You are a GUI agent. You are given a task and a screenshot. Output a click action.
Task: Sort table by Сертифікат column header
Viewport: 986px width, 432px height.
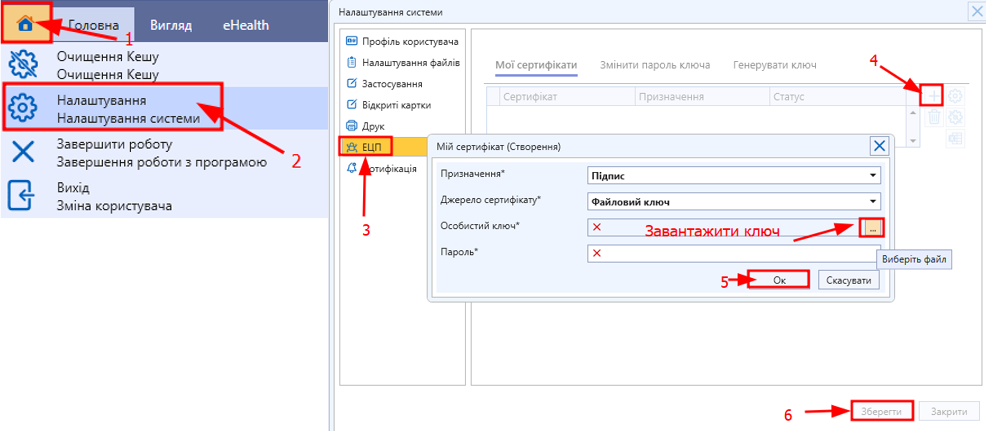[566, 97]
